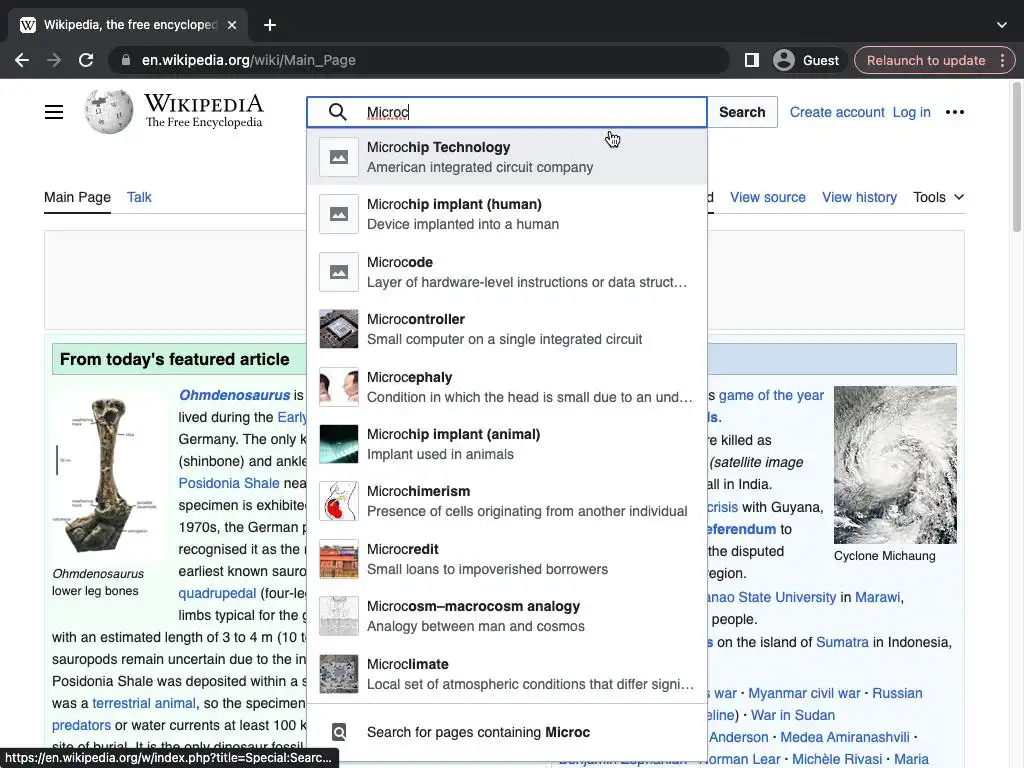Choose the Microcontroller suggestion

(x=507, y=329)
